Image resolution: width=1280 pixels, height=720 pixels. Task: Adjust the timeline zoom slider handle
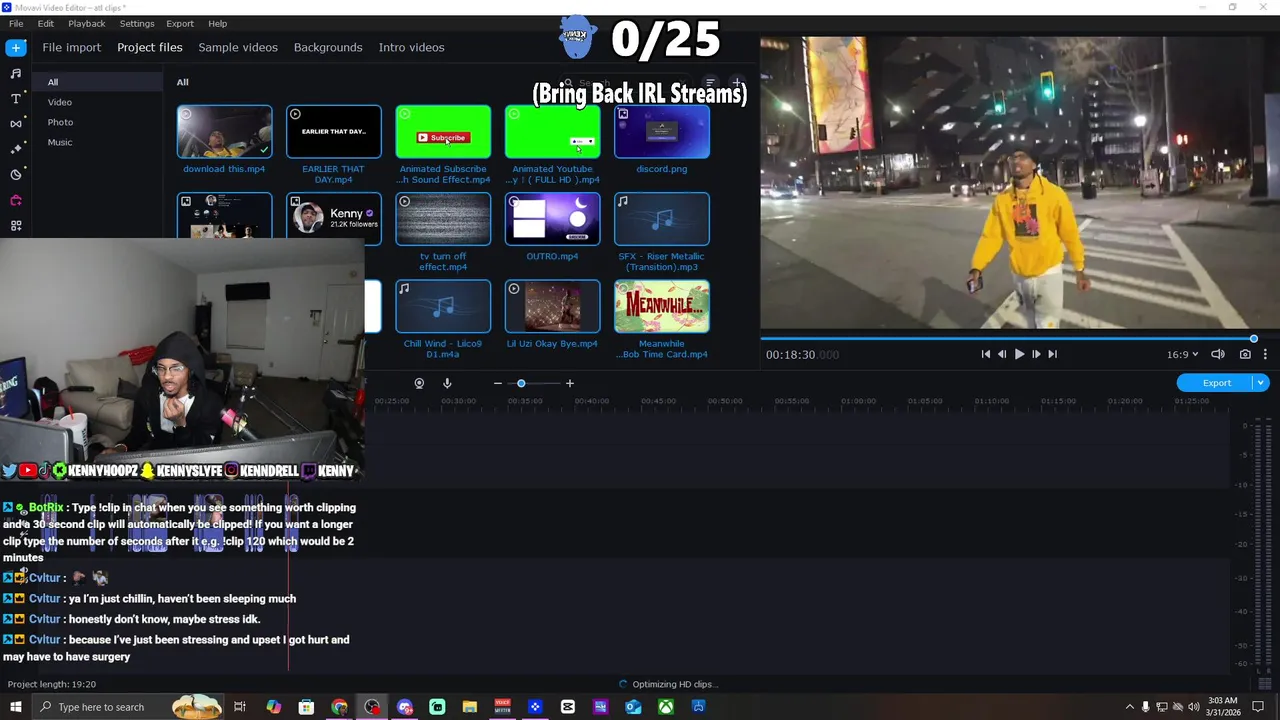[x=521, y=383]
